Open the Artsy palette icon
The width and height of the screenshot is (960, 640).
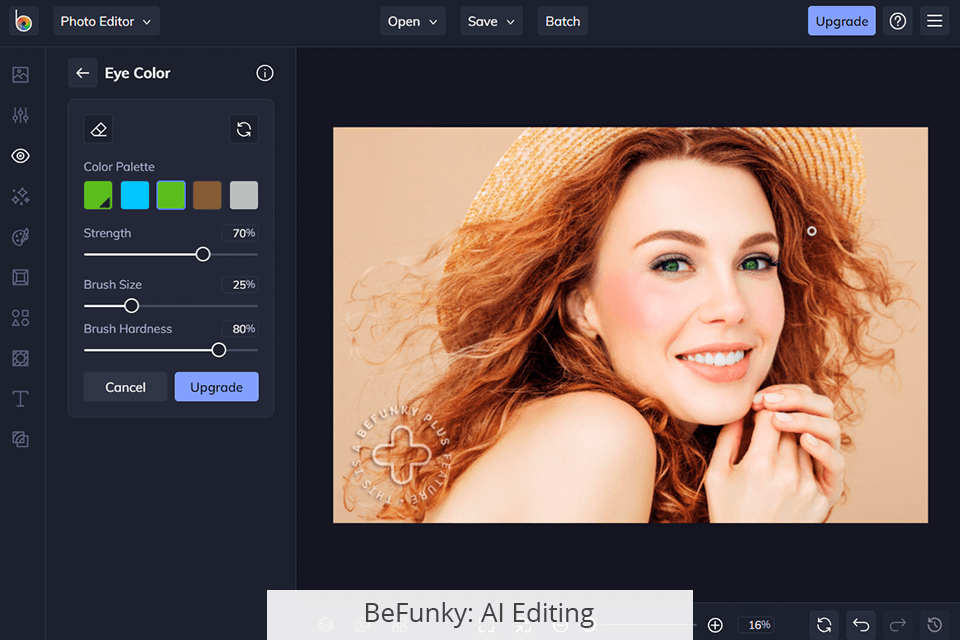tap(20, 237)
